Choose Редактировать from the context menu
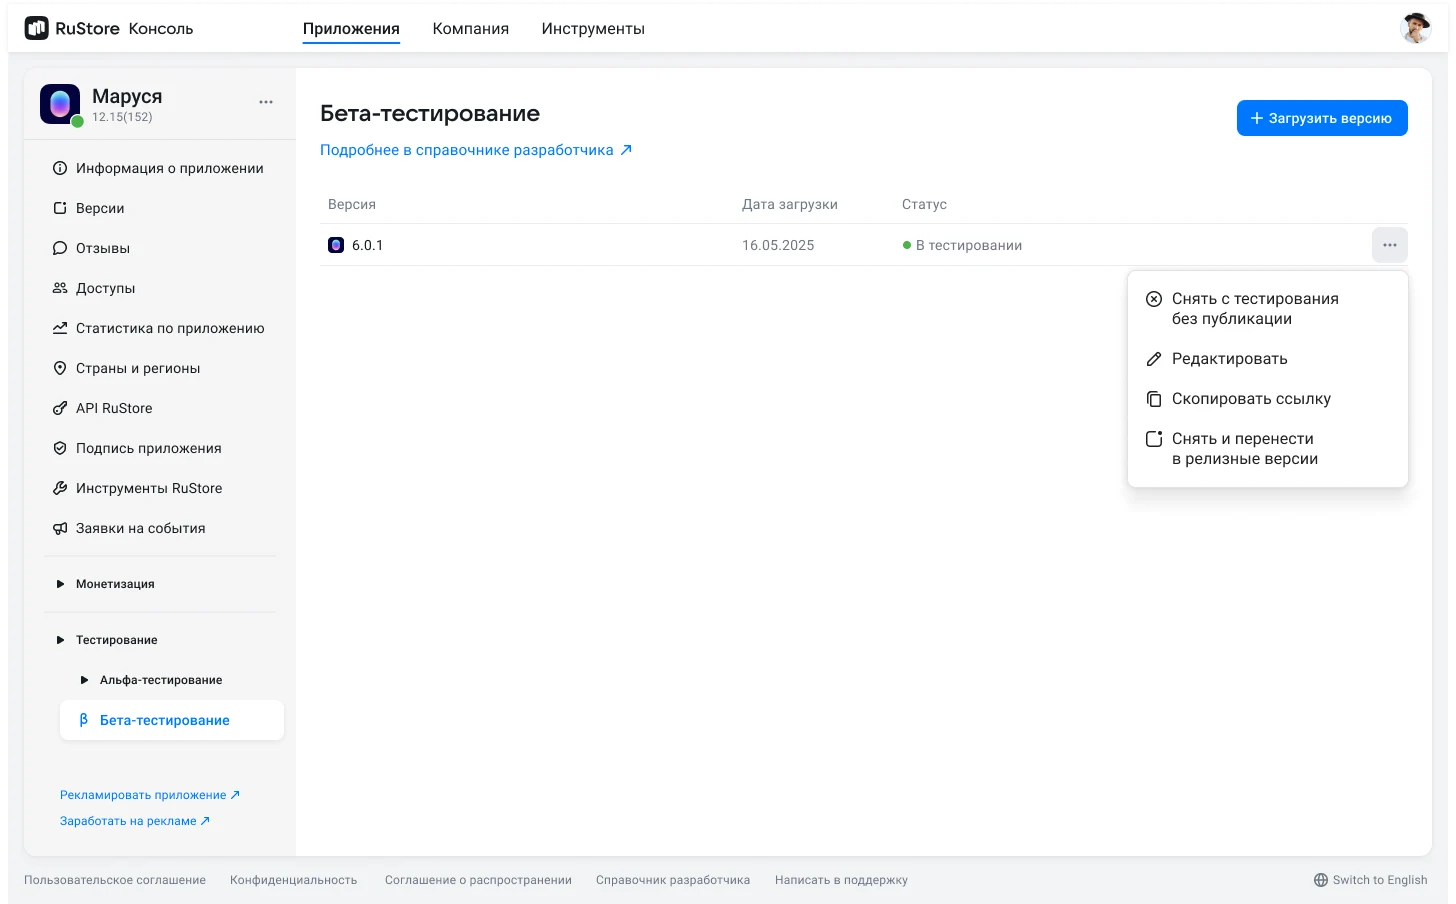Image resolution: width=1456 pixels, height=904 pixels. [1268, 359]
